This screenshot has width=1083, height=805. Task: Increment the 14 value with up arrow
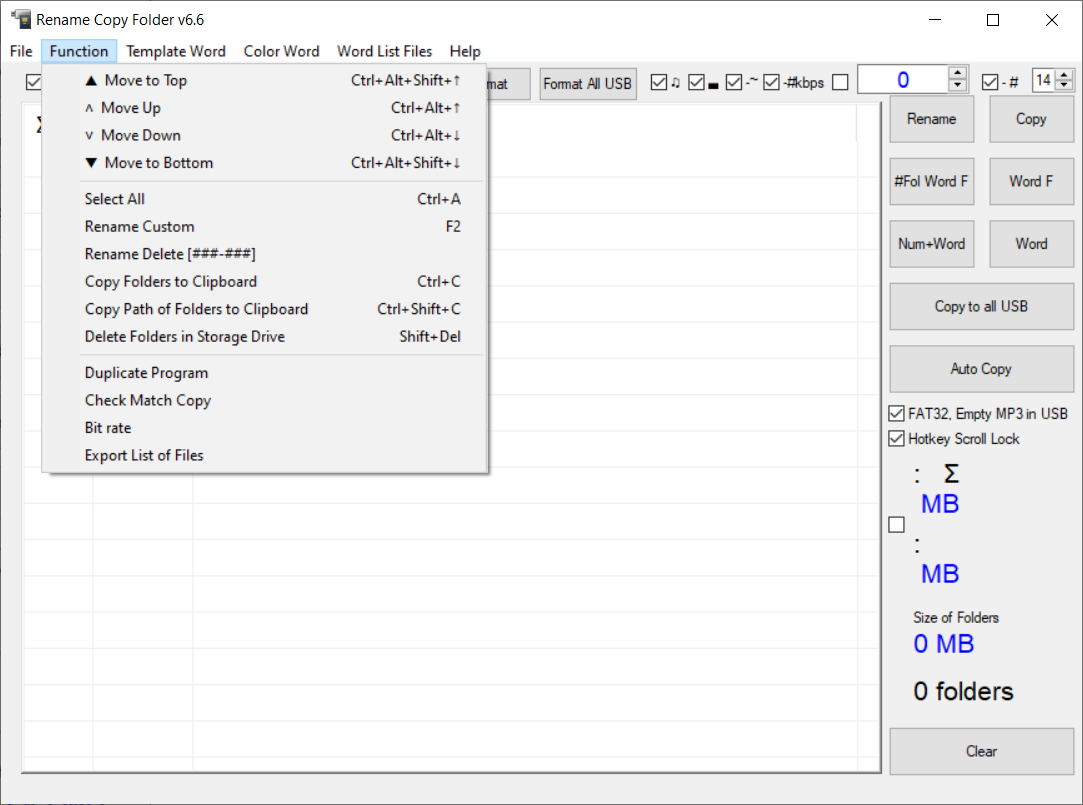1064,75
